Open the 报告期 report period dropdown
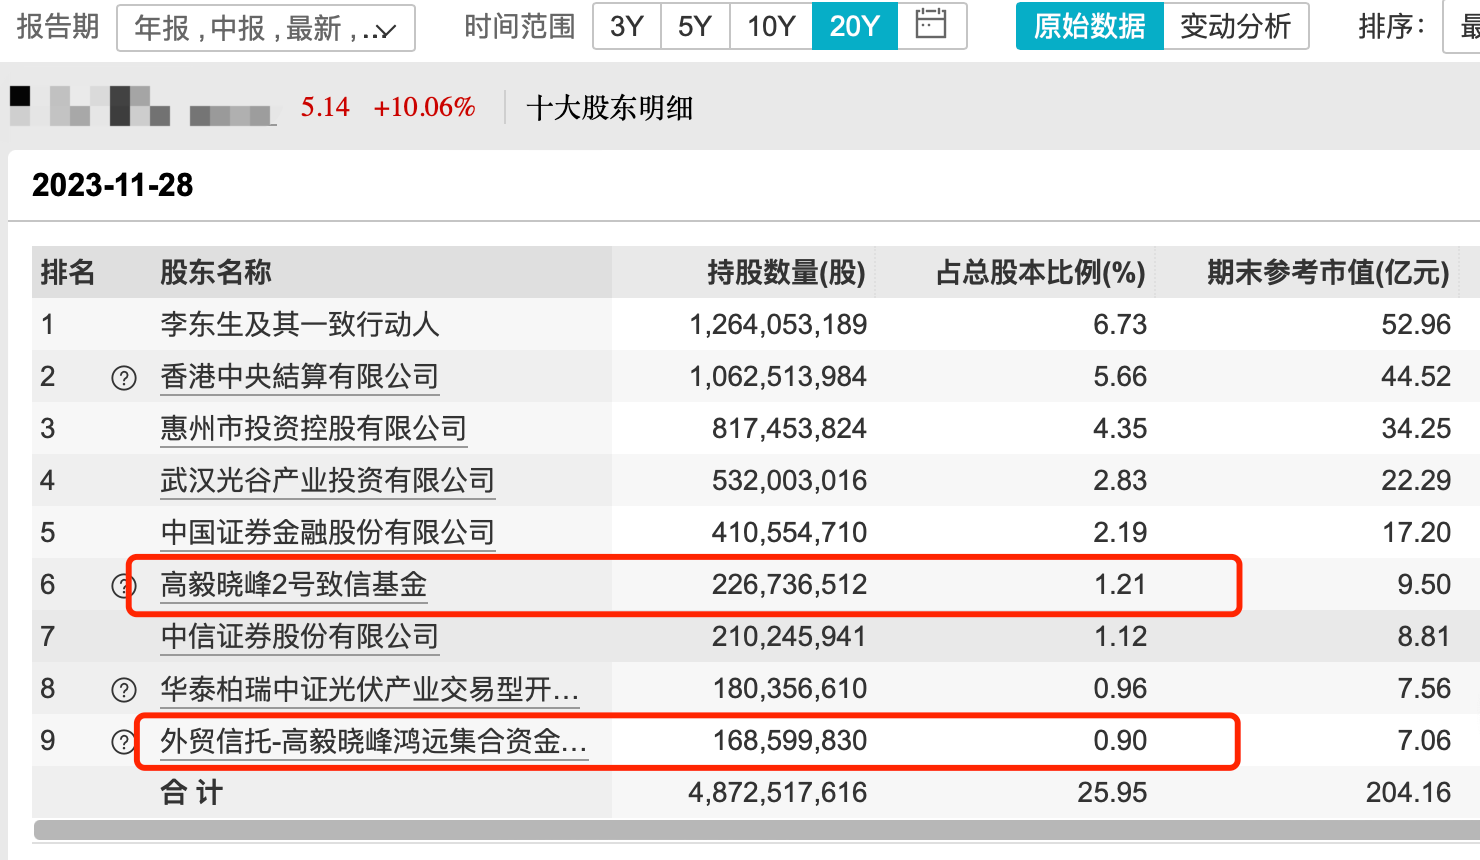This screenshot has width=1480, height=860. (x=266, y=28)
